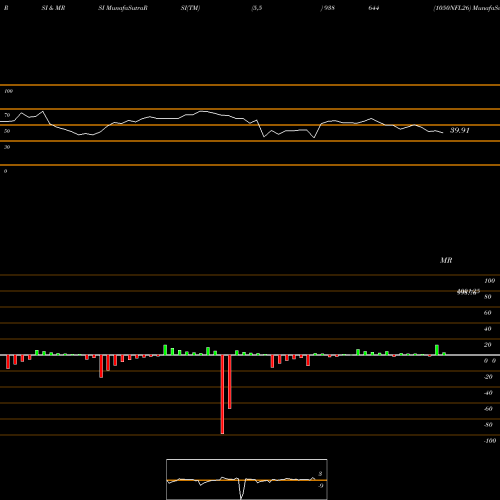This screenshot has width=500, height=500.
Task: Click the -40 label on MR axis
Action: 488,393
